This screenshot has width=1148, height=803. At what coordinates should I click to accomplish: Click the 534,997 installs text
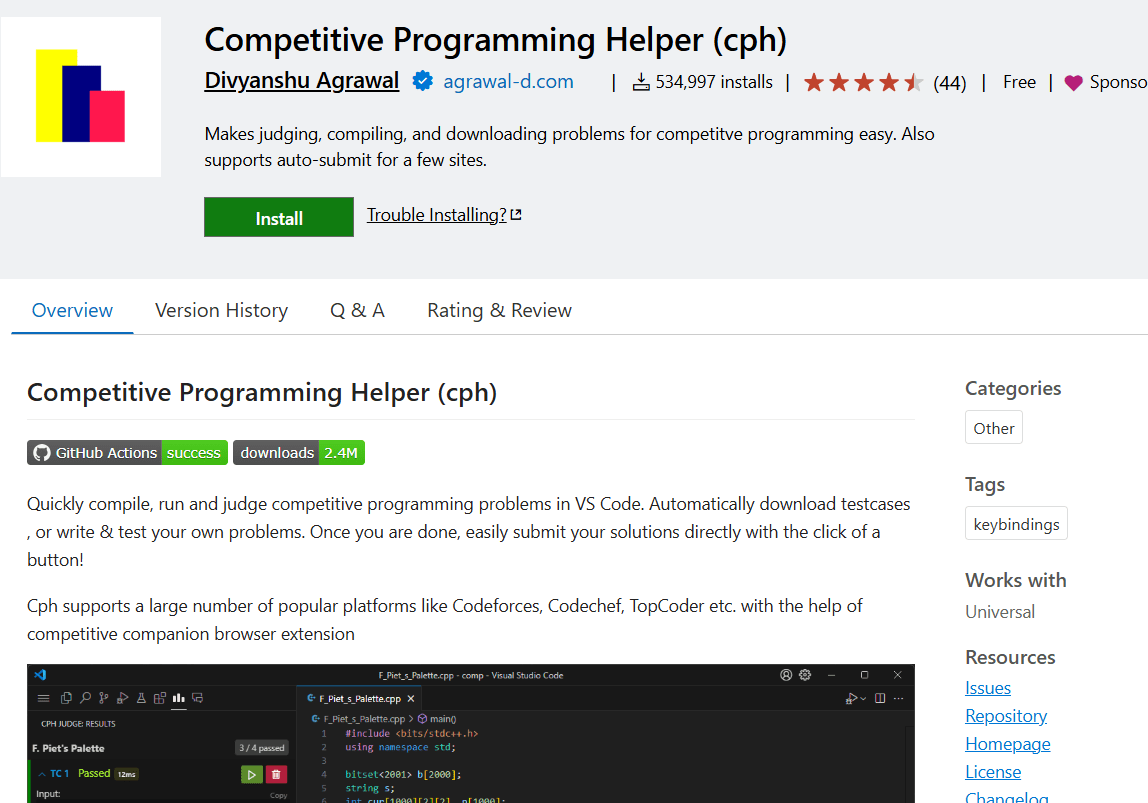tap(714, 82)
